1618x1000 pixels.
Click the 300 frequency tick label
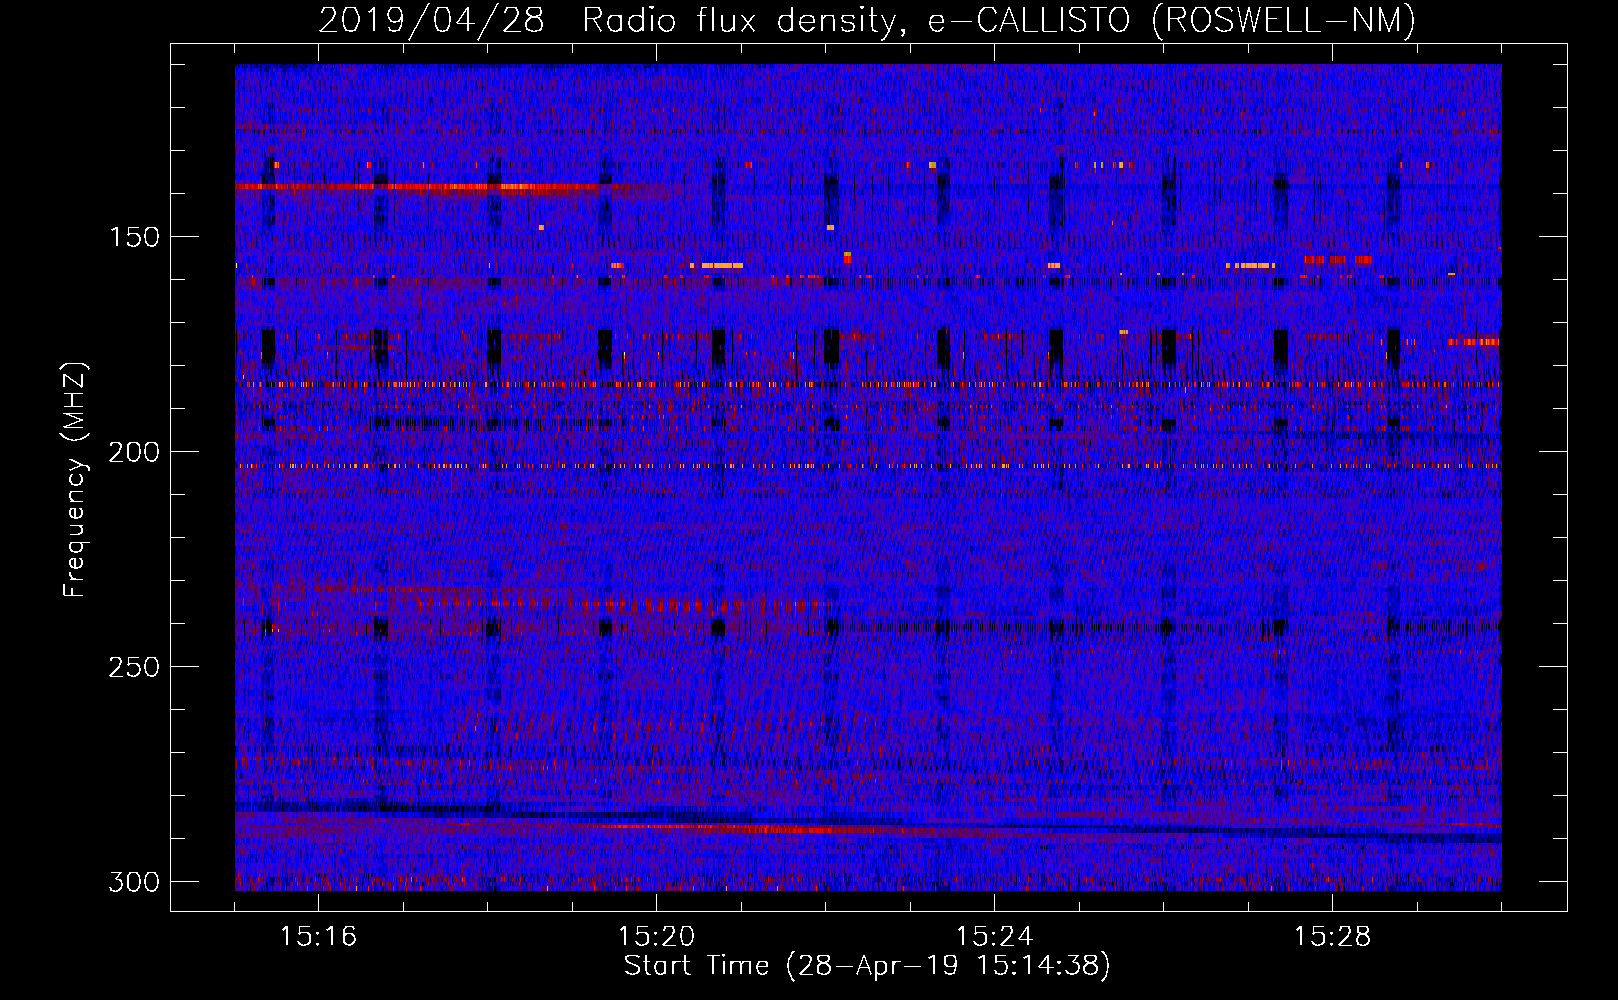(x=134, y=882)
